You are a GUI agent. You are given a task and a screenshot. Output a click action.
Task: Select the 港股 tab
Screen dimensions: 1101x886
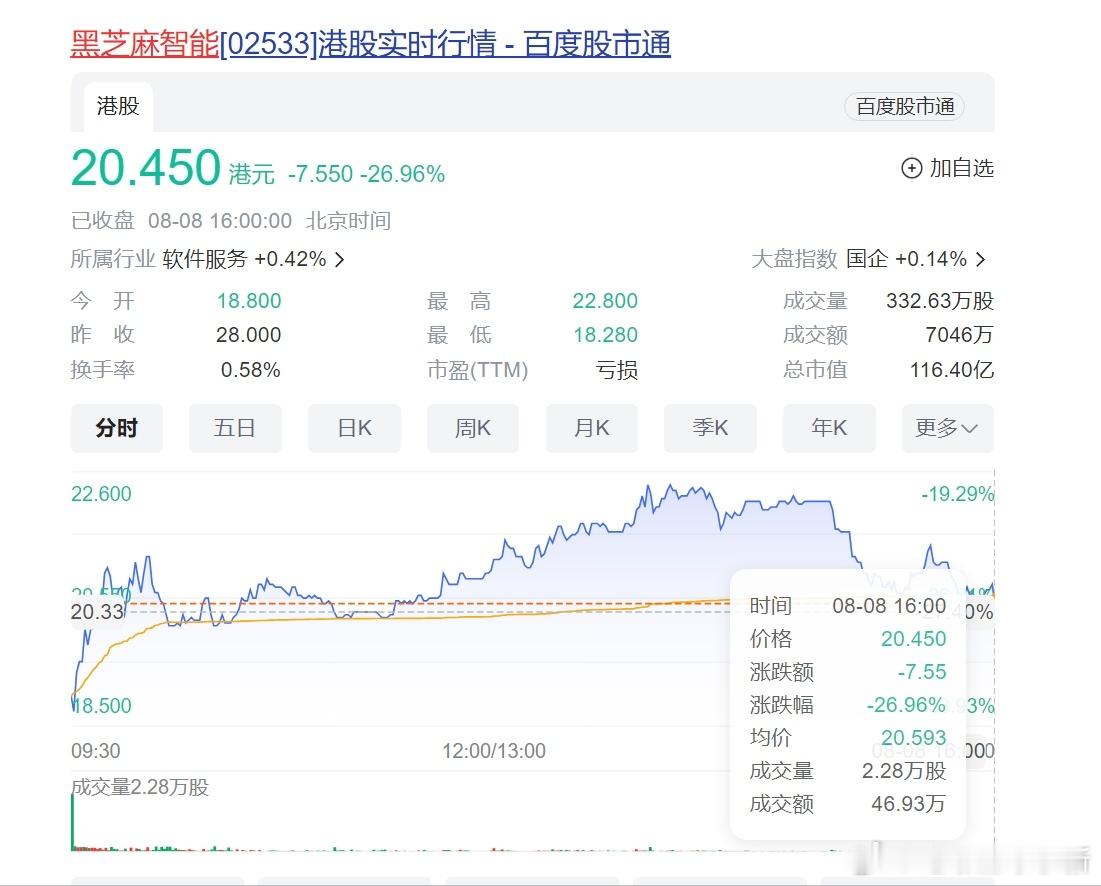pyautogui.click(x=118, y=107)
